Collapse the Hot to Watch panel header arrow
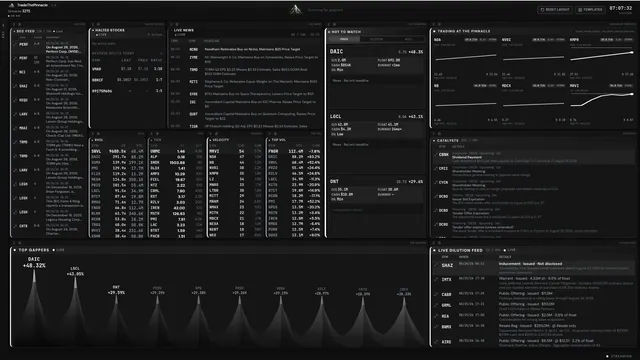This screenshot has height=360, width=640. click(x=329, y=32)
